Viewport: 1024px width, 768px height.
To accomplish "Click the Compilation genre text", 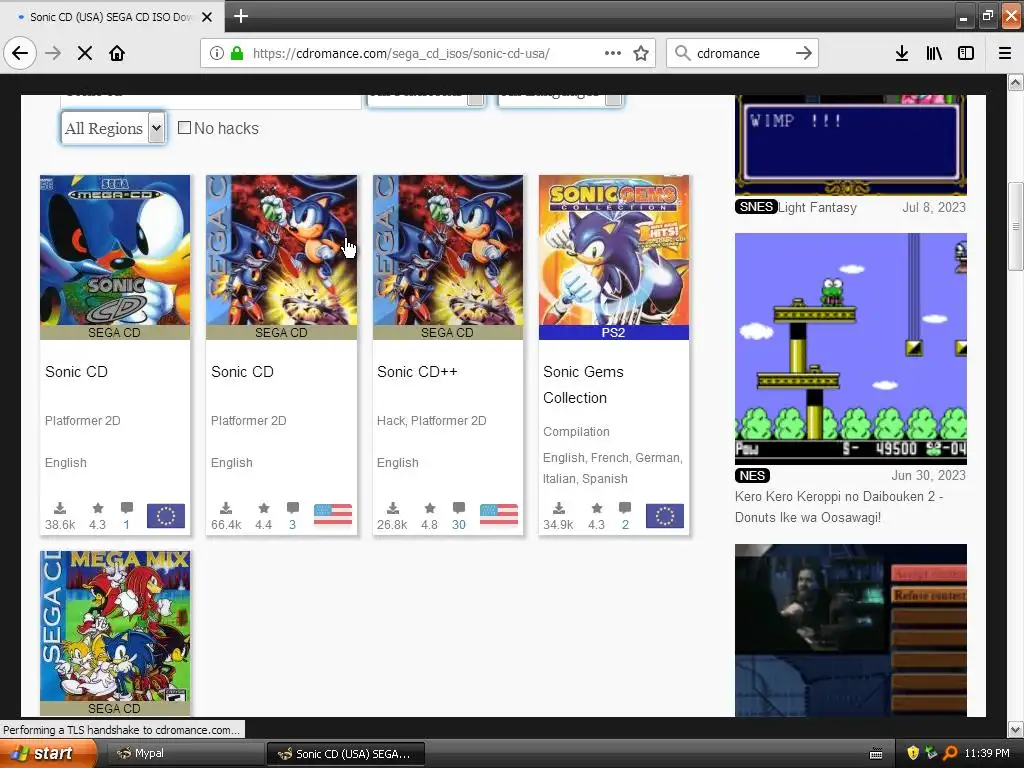I will pyautogui.click(x=576, y=432).
